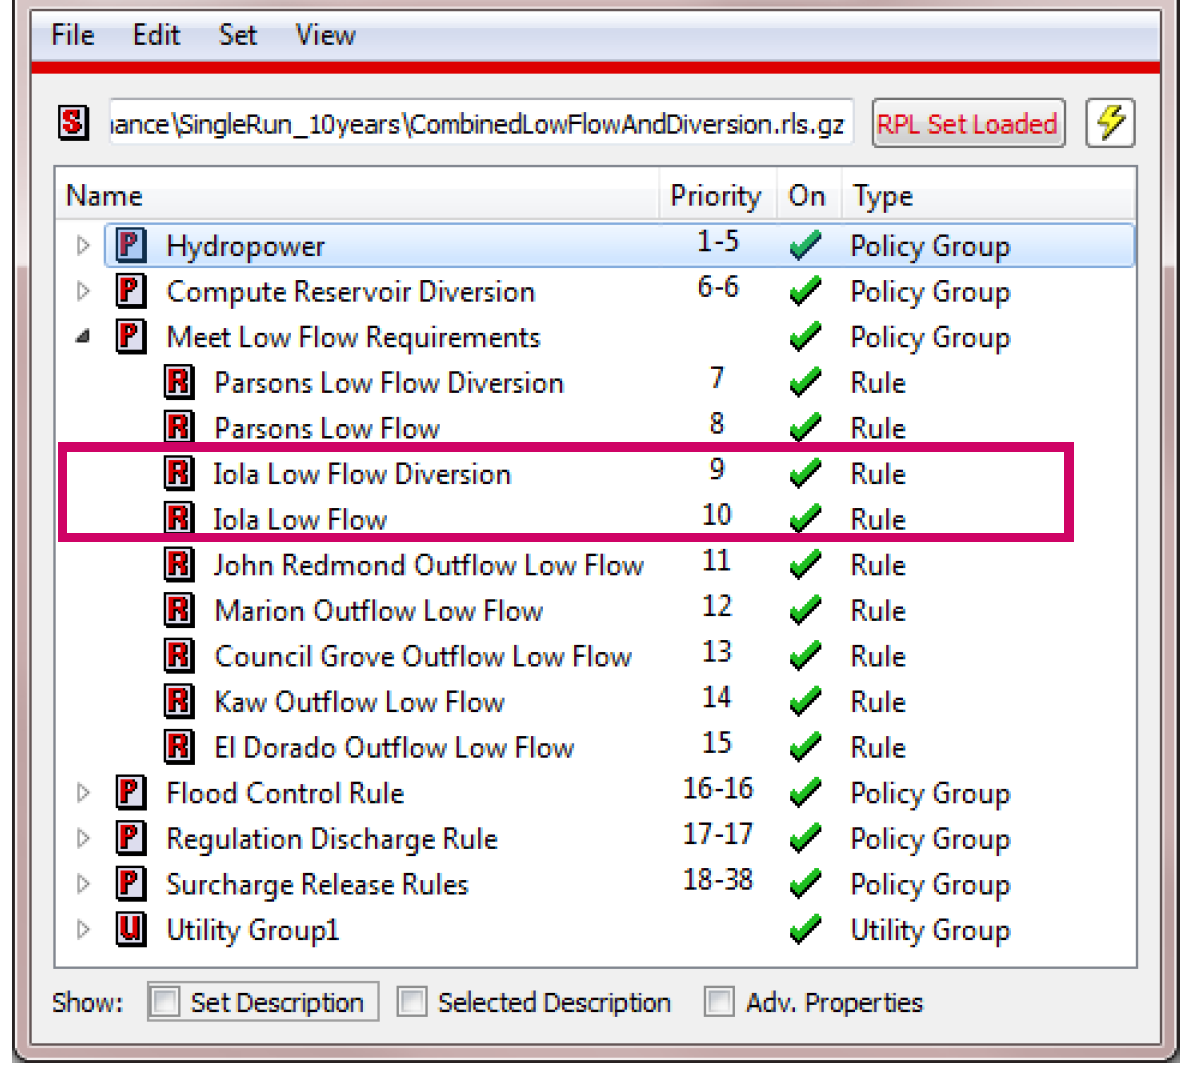1200x1070 pixels.
Task: Click the Priority column header
Action: [715, 196]
